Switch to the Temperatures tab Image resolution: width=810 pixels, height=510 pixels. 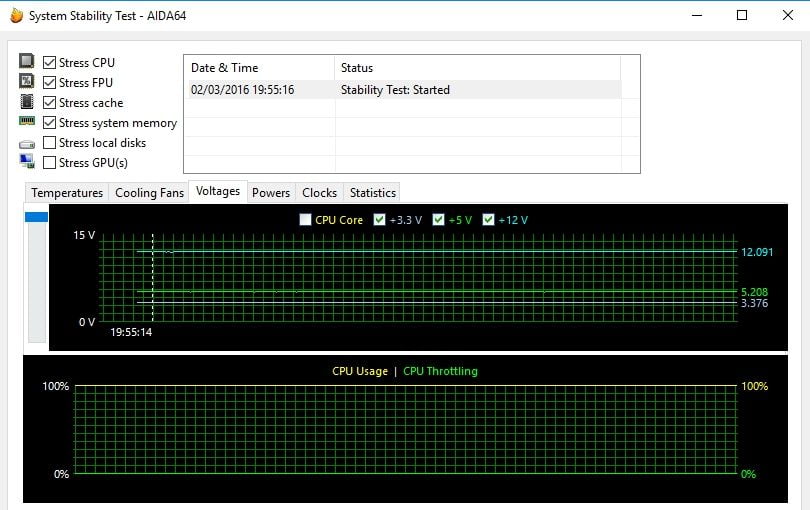67,193
